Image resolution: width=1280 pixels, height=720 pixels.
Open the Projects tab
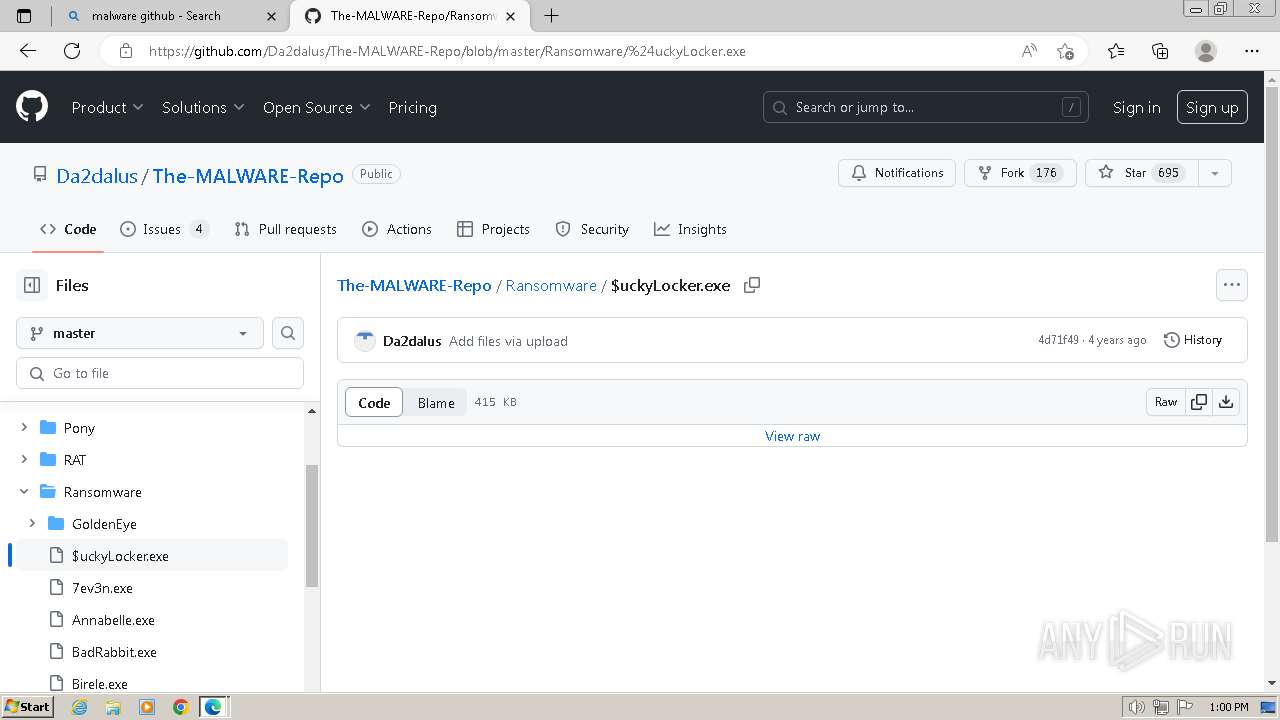tap(493, 229)
